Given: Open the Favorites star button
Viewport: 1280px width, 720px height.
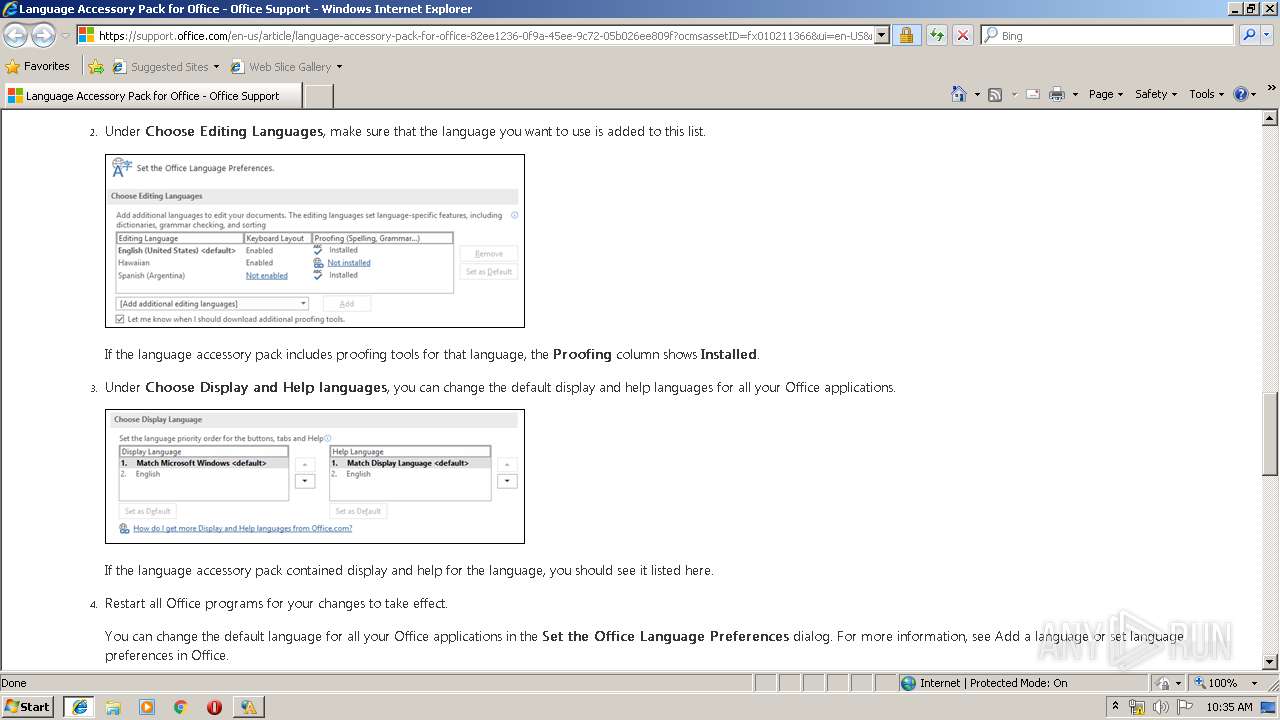Looking at the screenshot, I should [38, 67].
